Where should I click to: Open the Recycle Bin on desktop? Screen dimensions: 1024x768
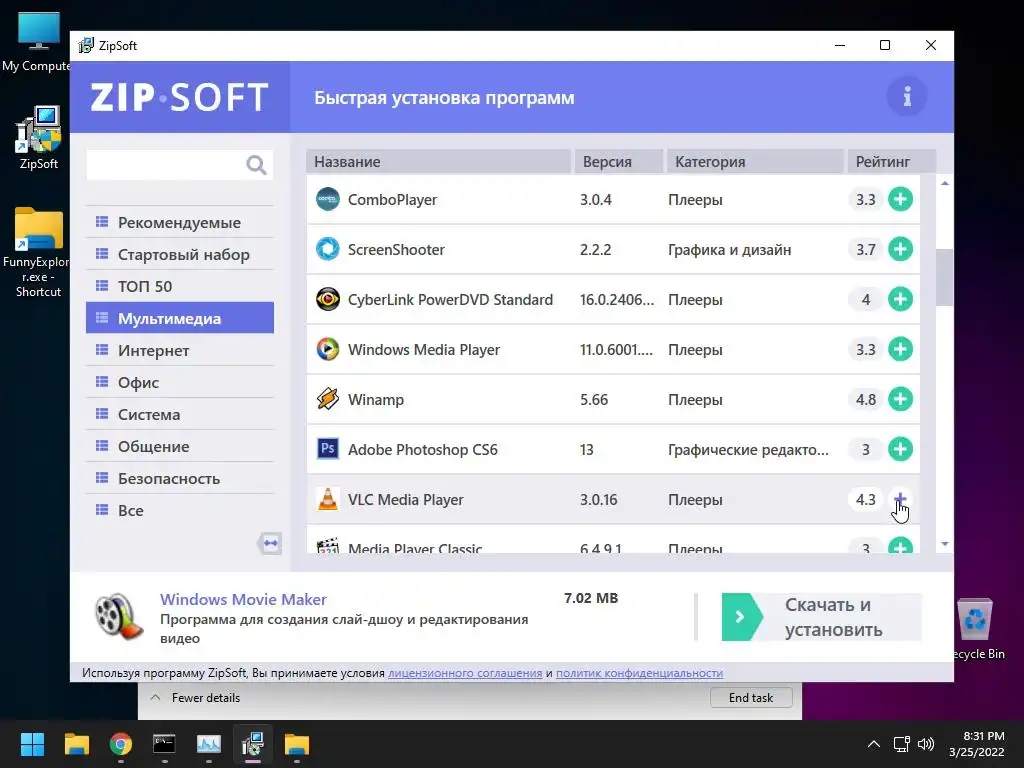pyautogui.click(x=975, y=629)
